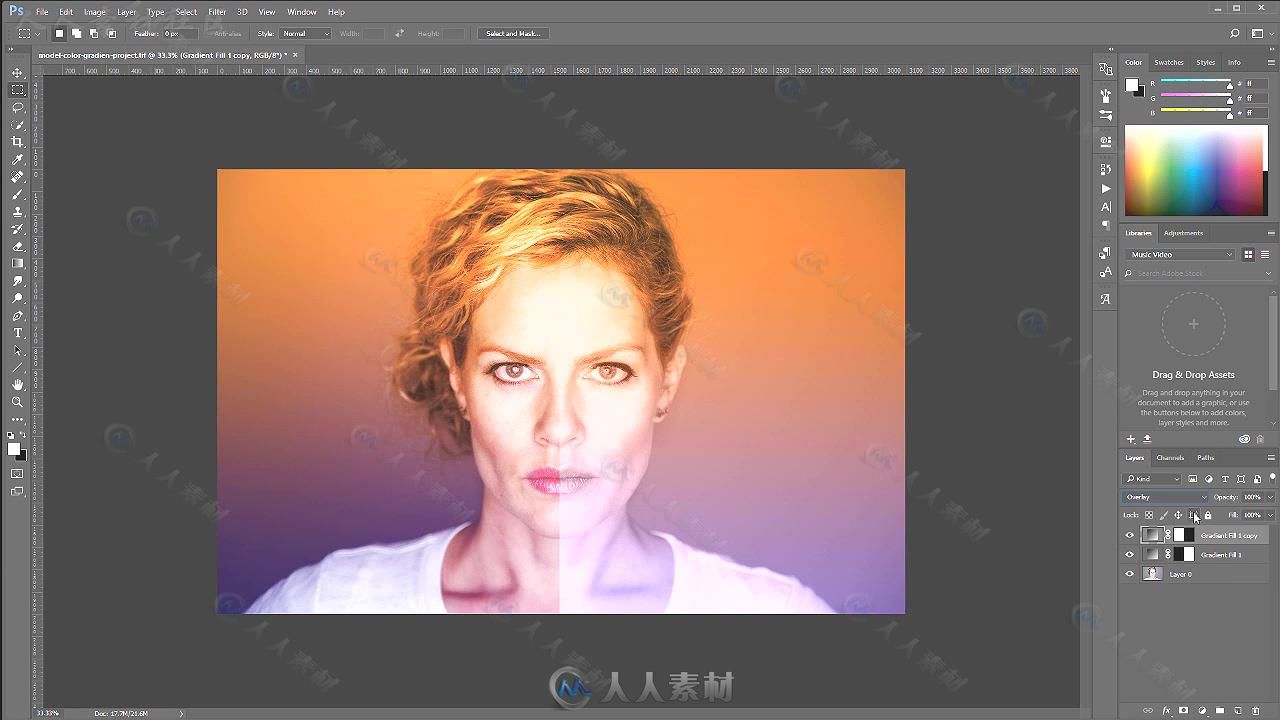Viewport: 1280px width, 720px height.
Task: Select the Move tool
Action: pos(18,73)
